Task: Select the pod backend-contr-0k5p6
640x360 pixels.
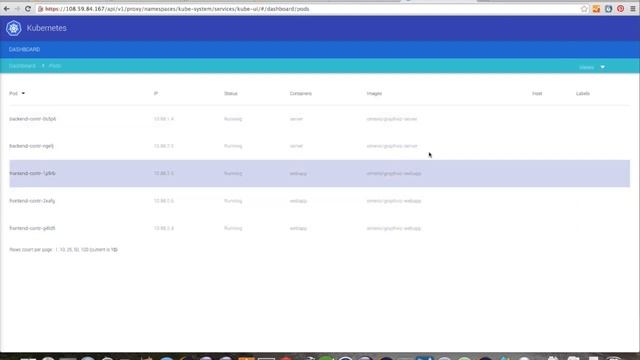Action: (x=33, y=119)
